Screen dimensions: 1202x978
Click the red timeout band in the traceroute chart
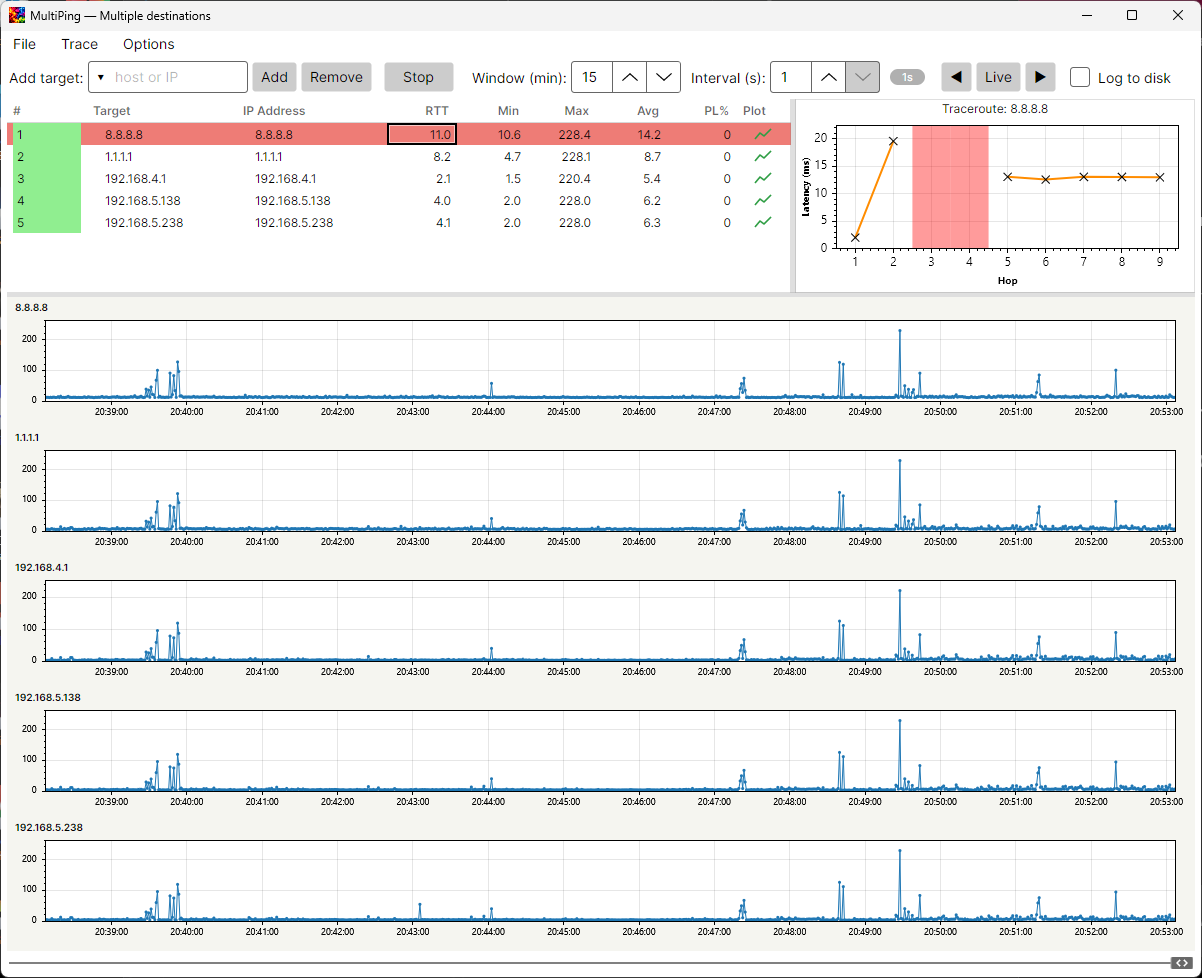tap(950, 187)
